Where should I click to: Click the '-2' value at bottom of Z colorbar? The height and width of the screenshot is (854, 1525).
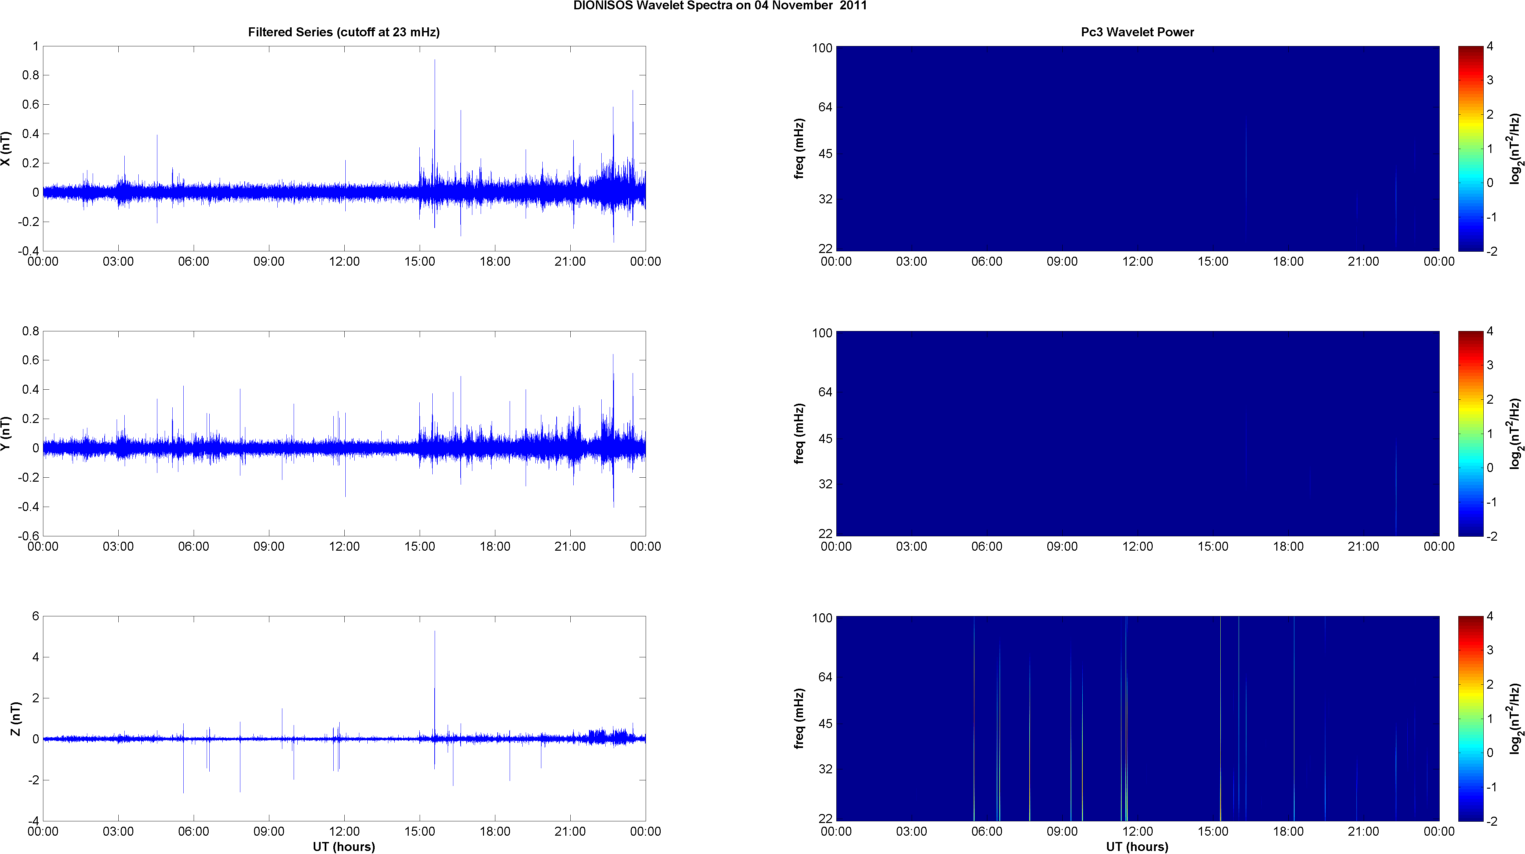tap(1490, 821)
